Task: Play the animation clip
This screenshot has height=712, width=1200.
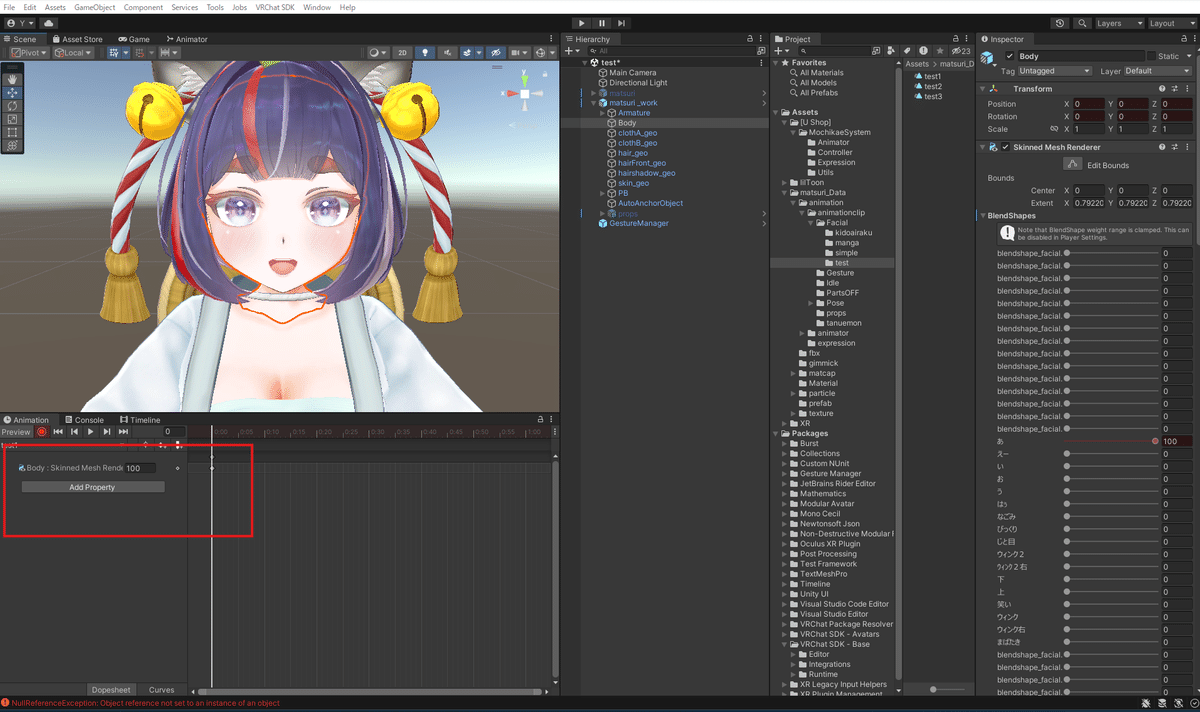Action: 91,432
